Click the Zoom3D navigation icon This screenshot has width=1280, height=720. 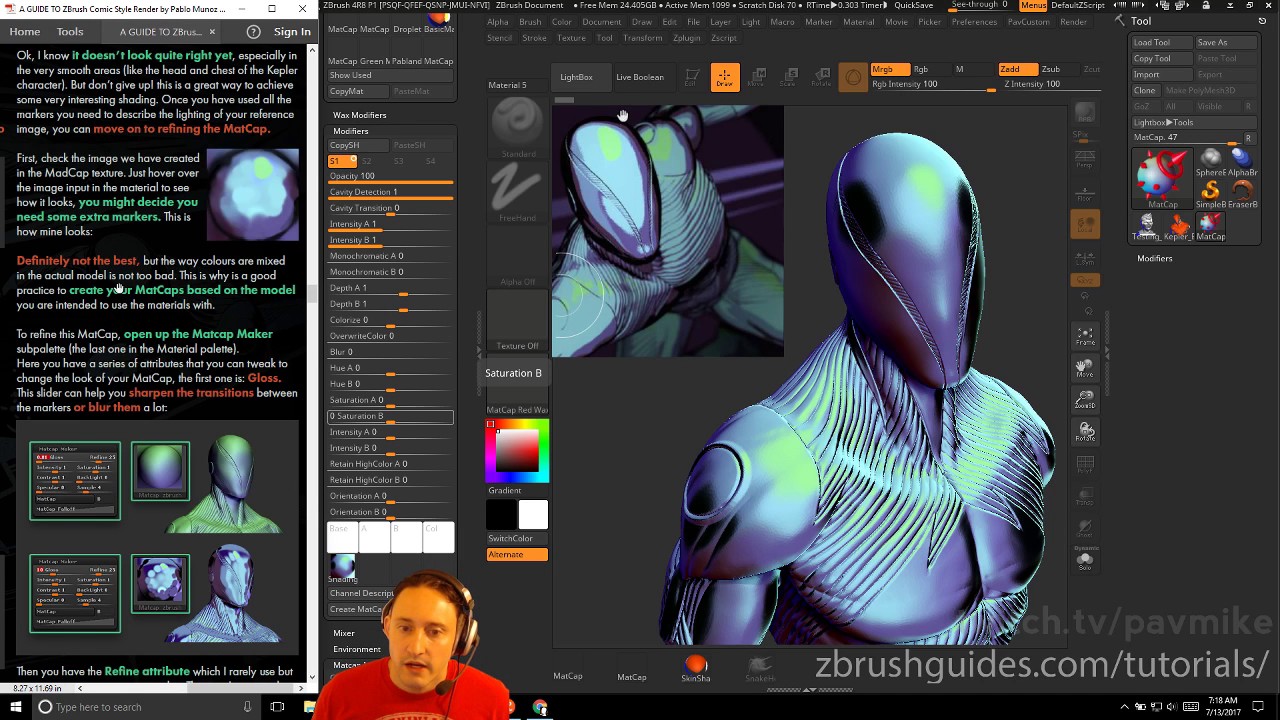(1085, 400)
